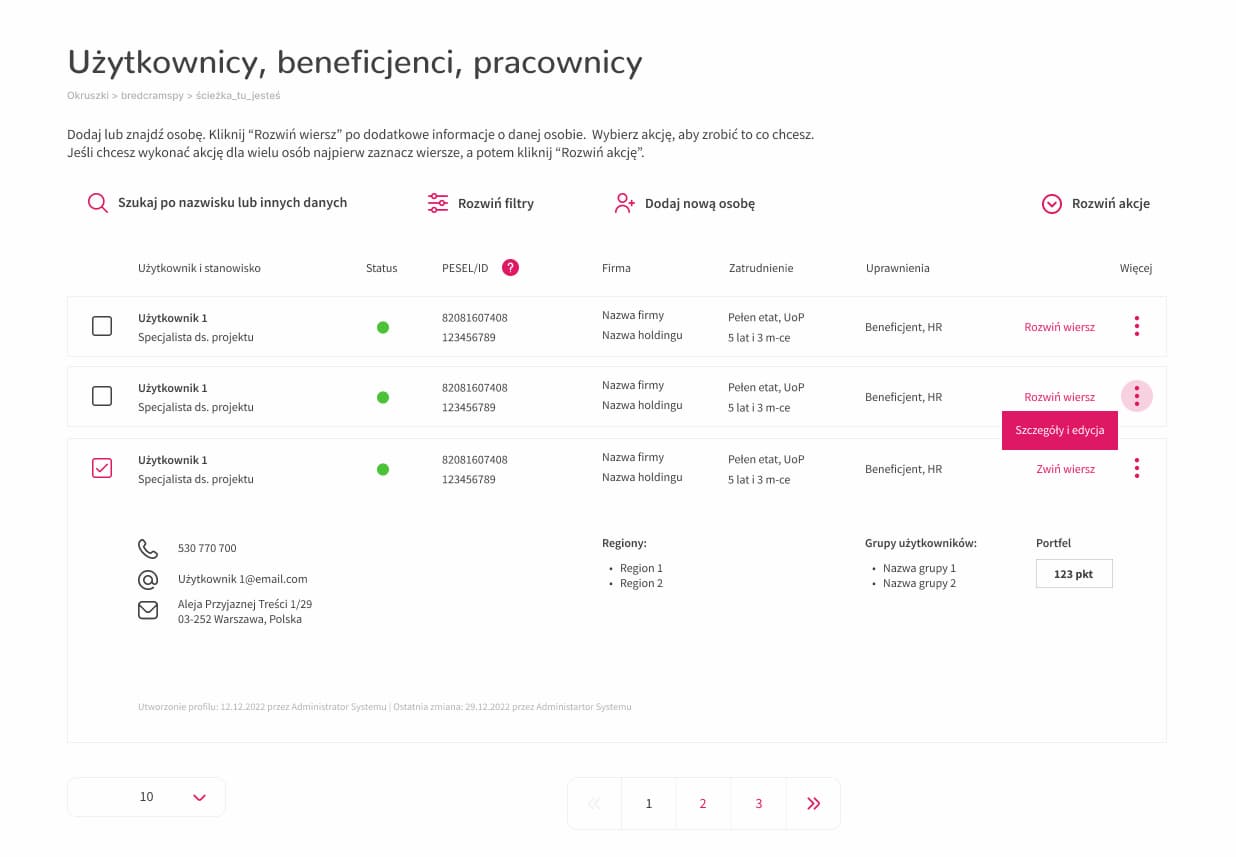The image size is (1236, 857).
Task: Tick the checkbox in the first user row
Action: (x=102, y=326)
